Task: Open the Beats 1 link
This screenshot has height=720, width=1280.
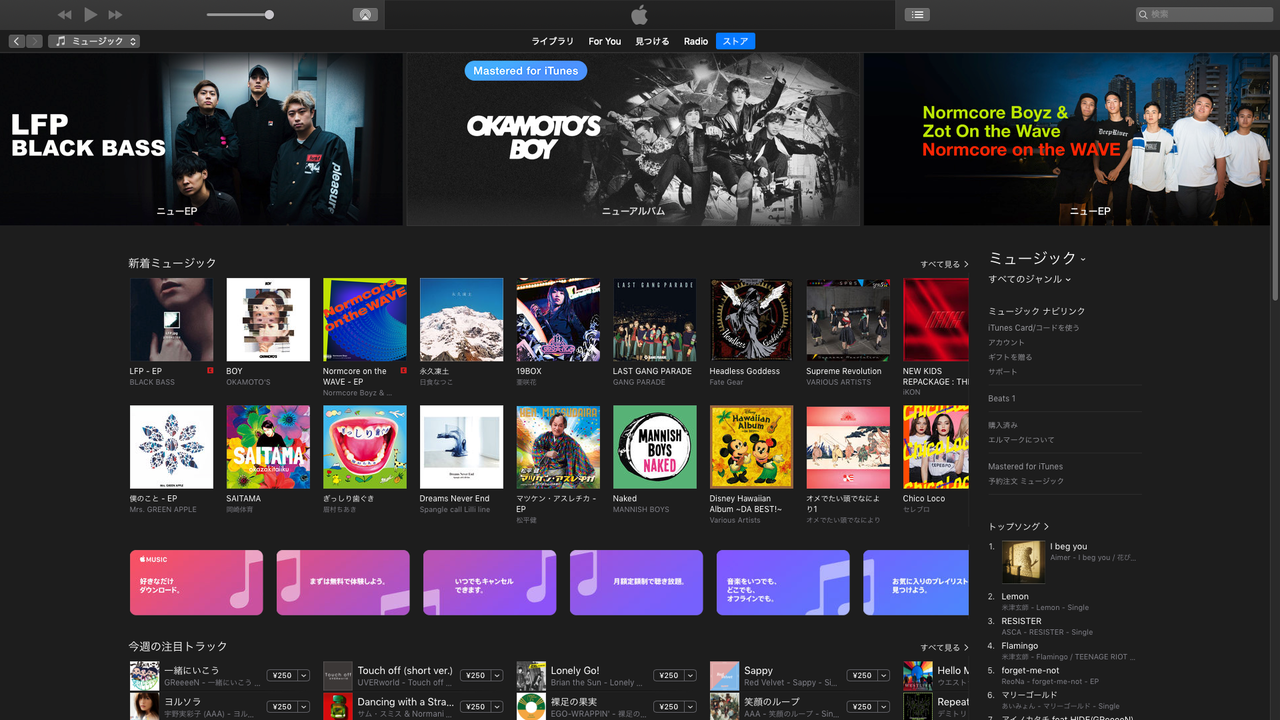Action: [x=1002, y=399]
